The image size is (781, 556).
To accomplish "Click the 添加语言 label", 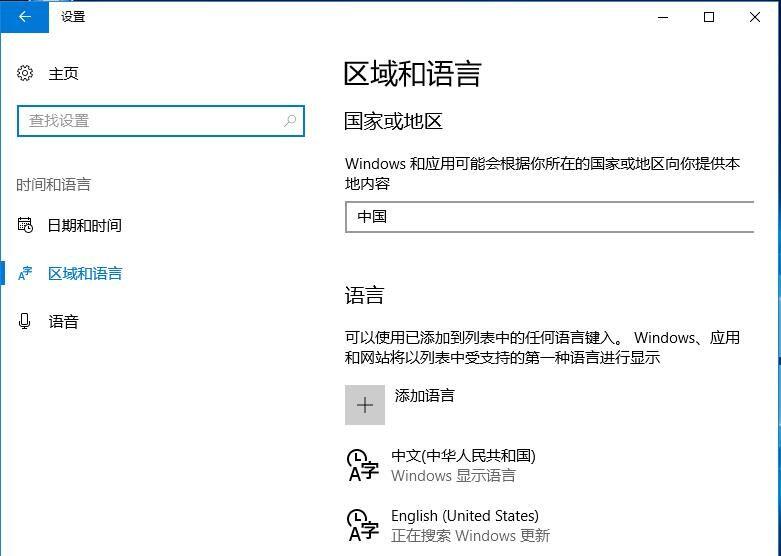I will pyautogui.click(x=424, y=396).
